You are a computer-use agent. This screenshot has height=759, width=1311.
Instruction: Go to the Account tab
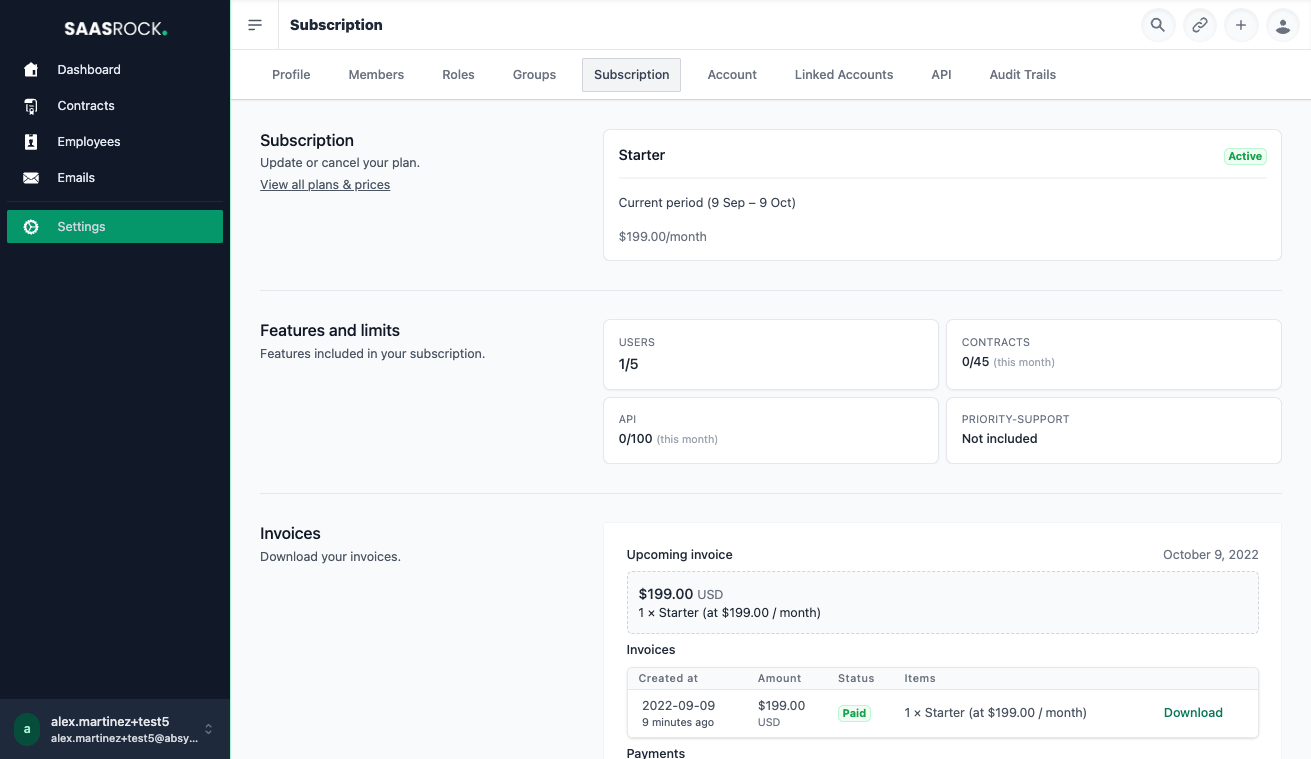(732, 75)
